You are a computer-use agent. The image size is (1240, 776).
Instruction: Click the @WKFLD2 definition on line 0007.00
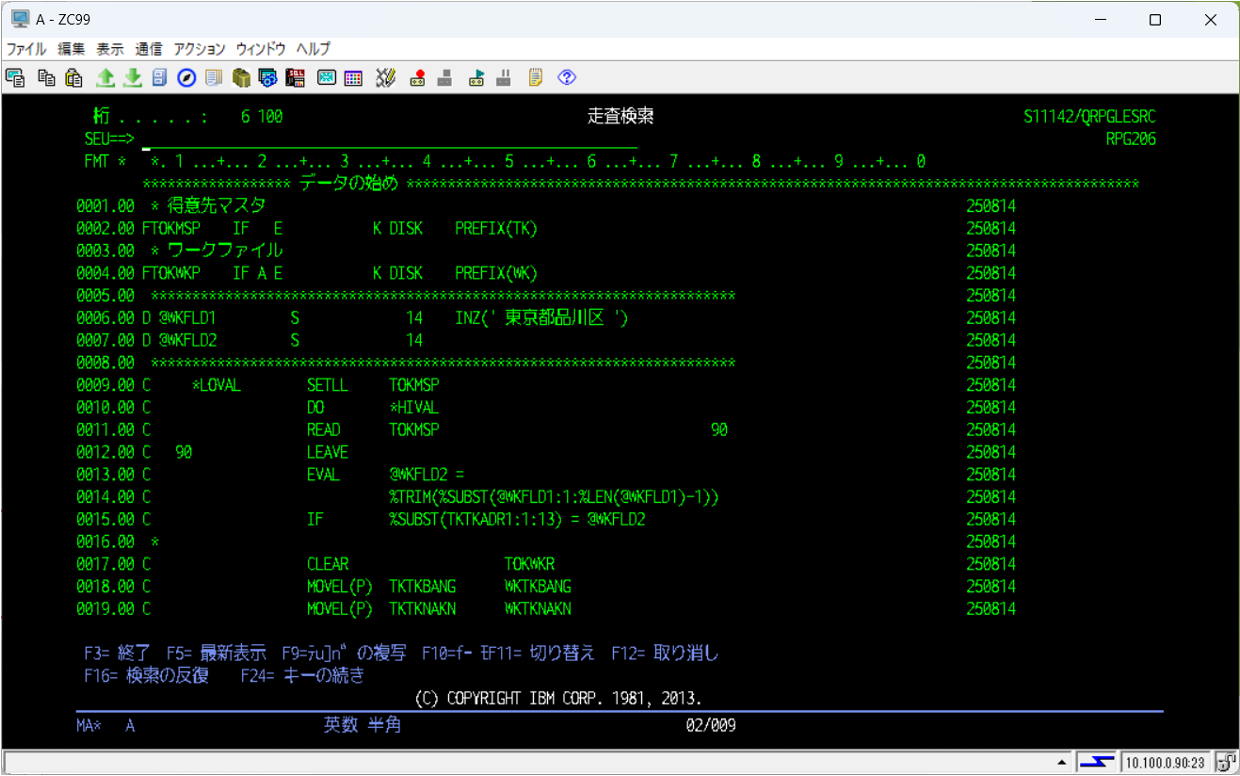pyautogui.click(x=187, y=340)
